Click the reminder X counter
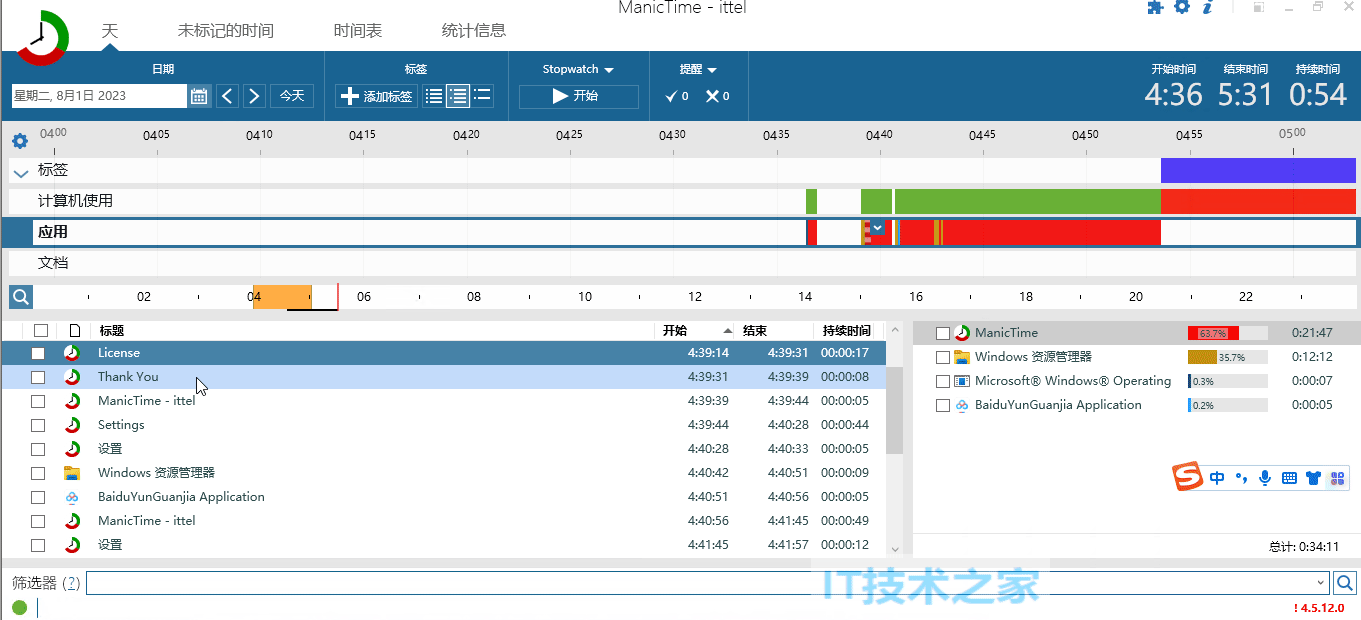 click(717, 97)
